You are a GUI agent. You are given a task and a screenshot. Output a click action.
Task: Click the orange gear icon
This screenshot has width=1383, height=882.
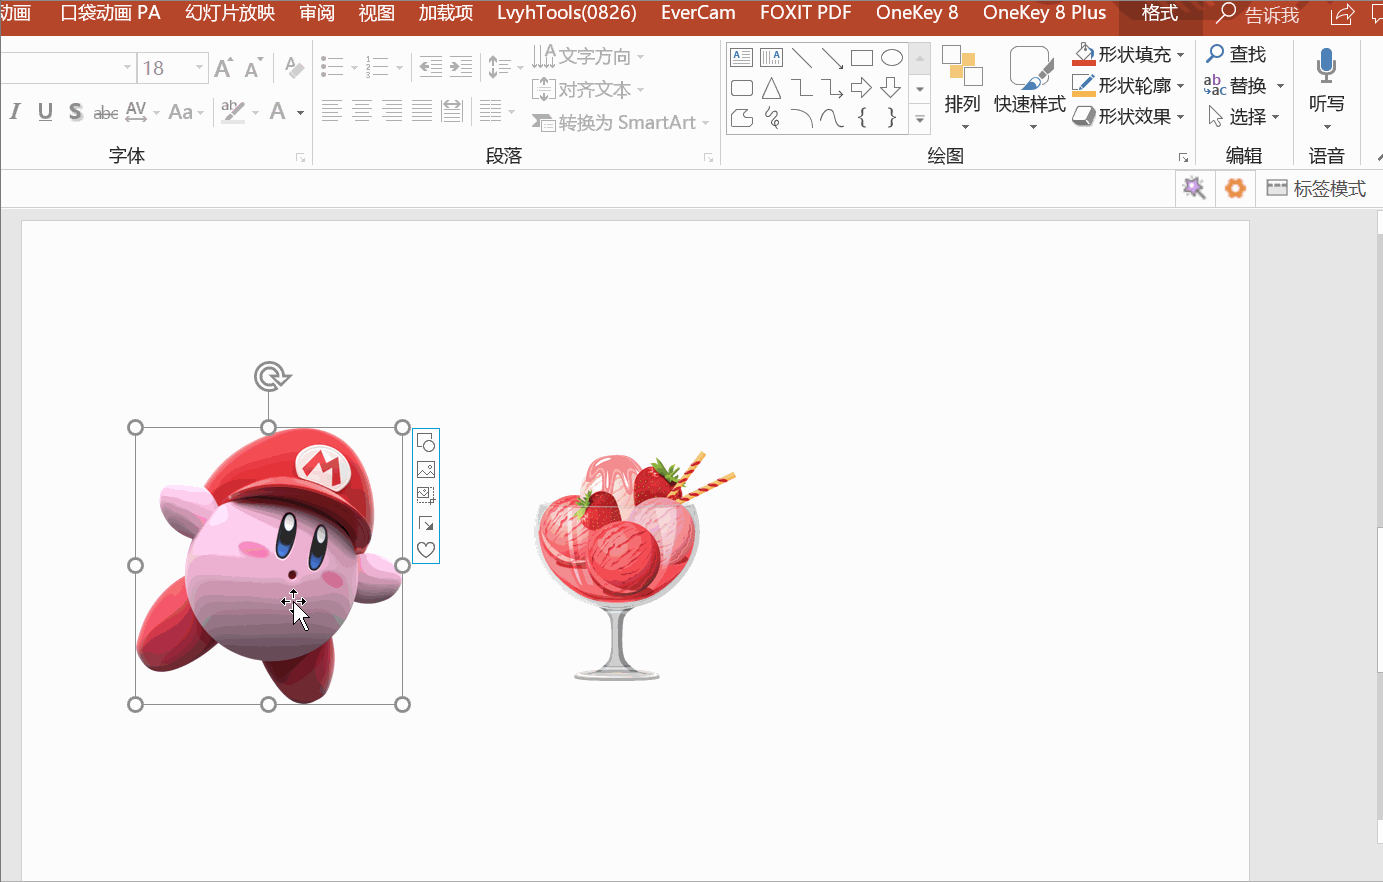[x=1236, y=188]
